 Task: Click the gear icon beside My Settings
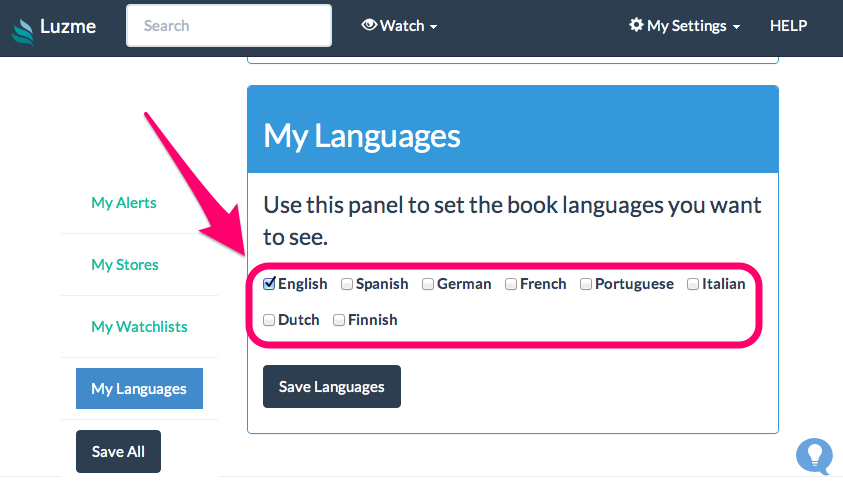point(636,25)
